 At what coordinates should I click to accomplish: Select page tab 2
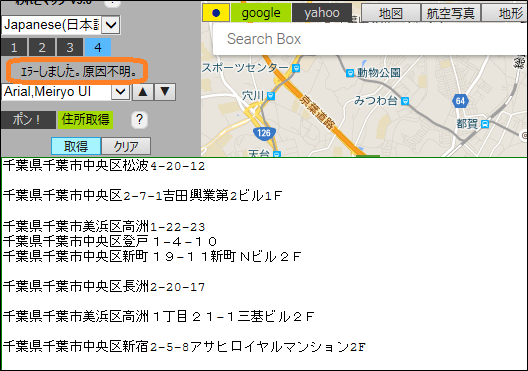pyautogui.click(x=42, y=47)
